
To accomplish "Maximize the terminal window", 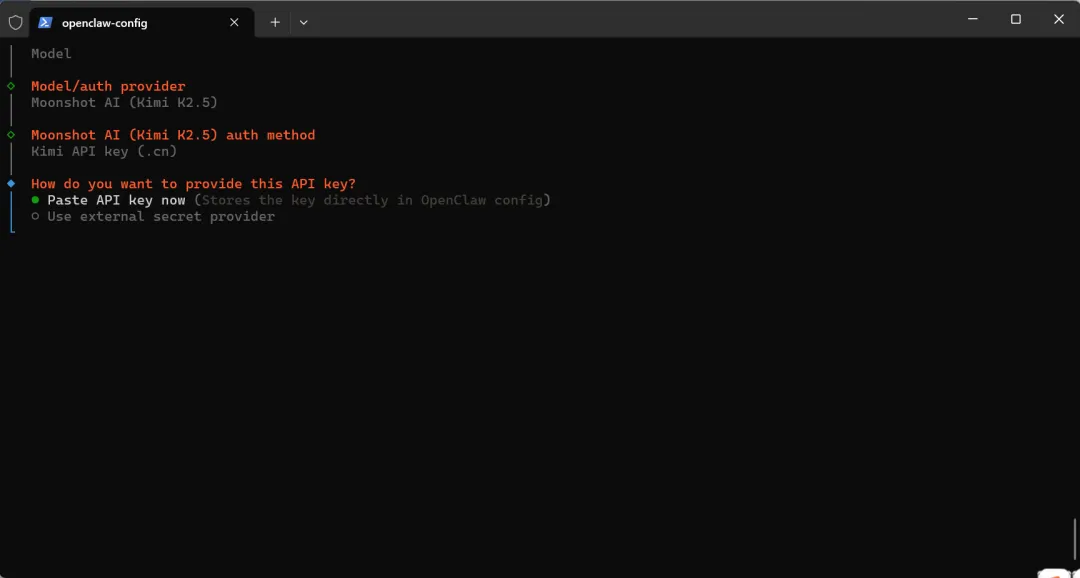I will (x=1015, y=19).
